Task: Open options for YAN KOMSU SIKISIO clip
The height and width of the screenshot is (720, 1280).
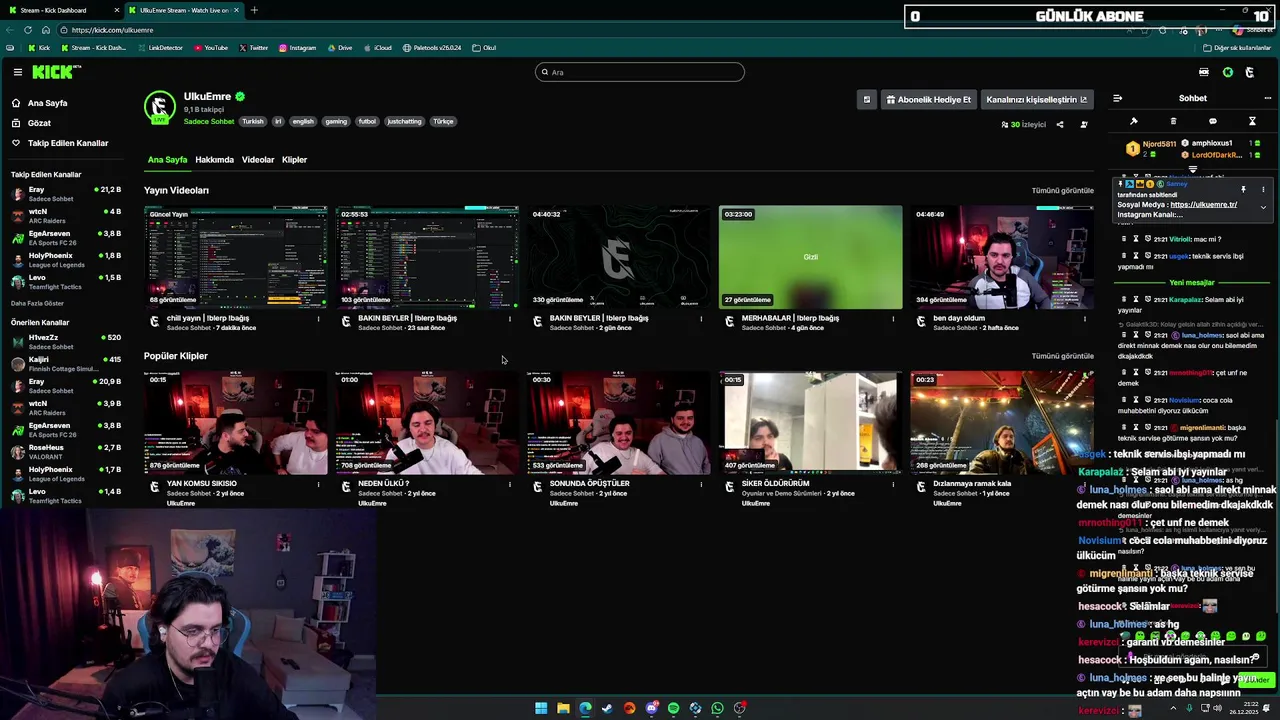Action: point(318,484)
